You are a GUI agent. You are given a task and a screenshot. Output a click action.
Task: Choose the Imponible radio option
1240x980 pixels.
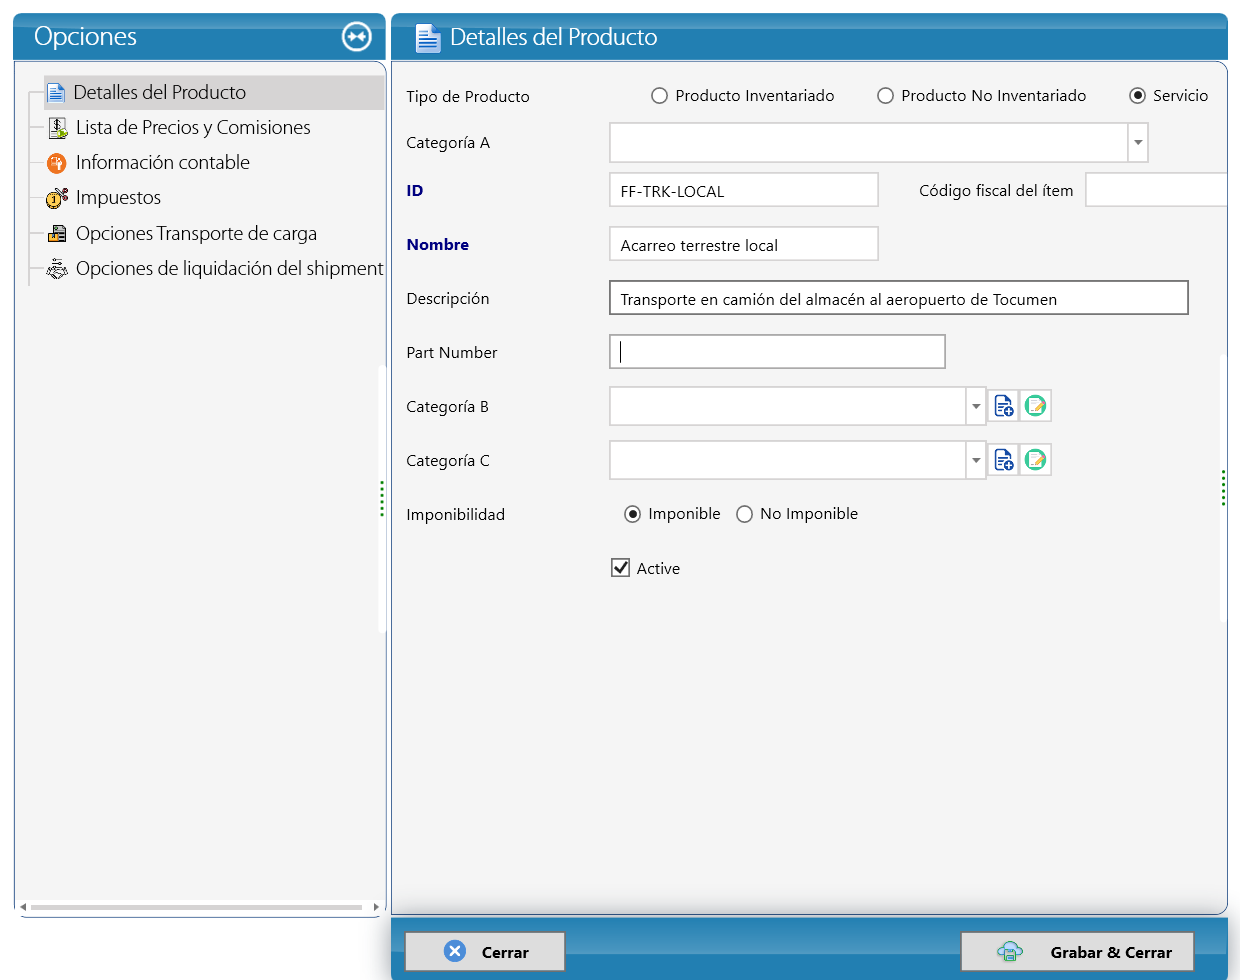(632, 514)
